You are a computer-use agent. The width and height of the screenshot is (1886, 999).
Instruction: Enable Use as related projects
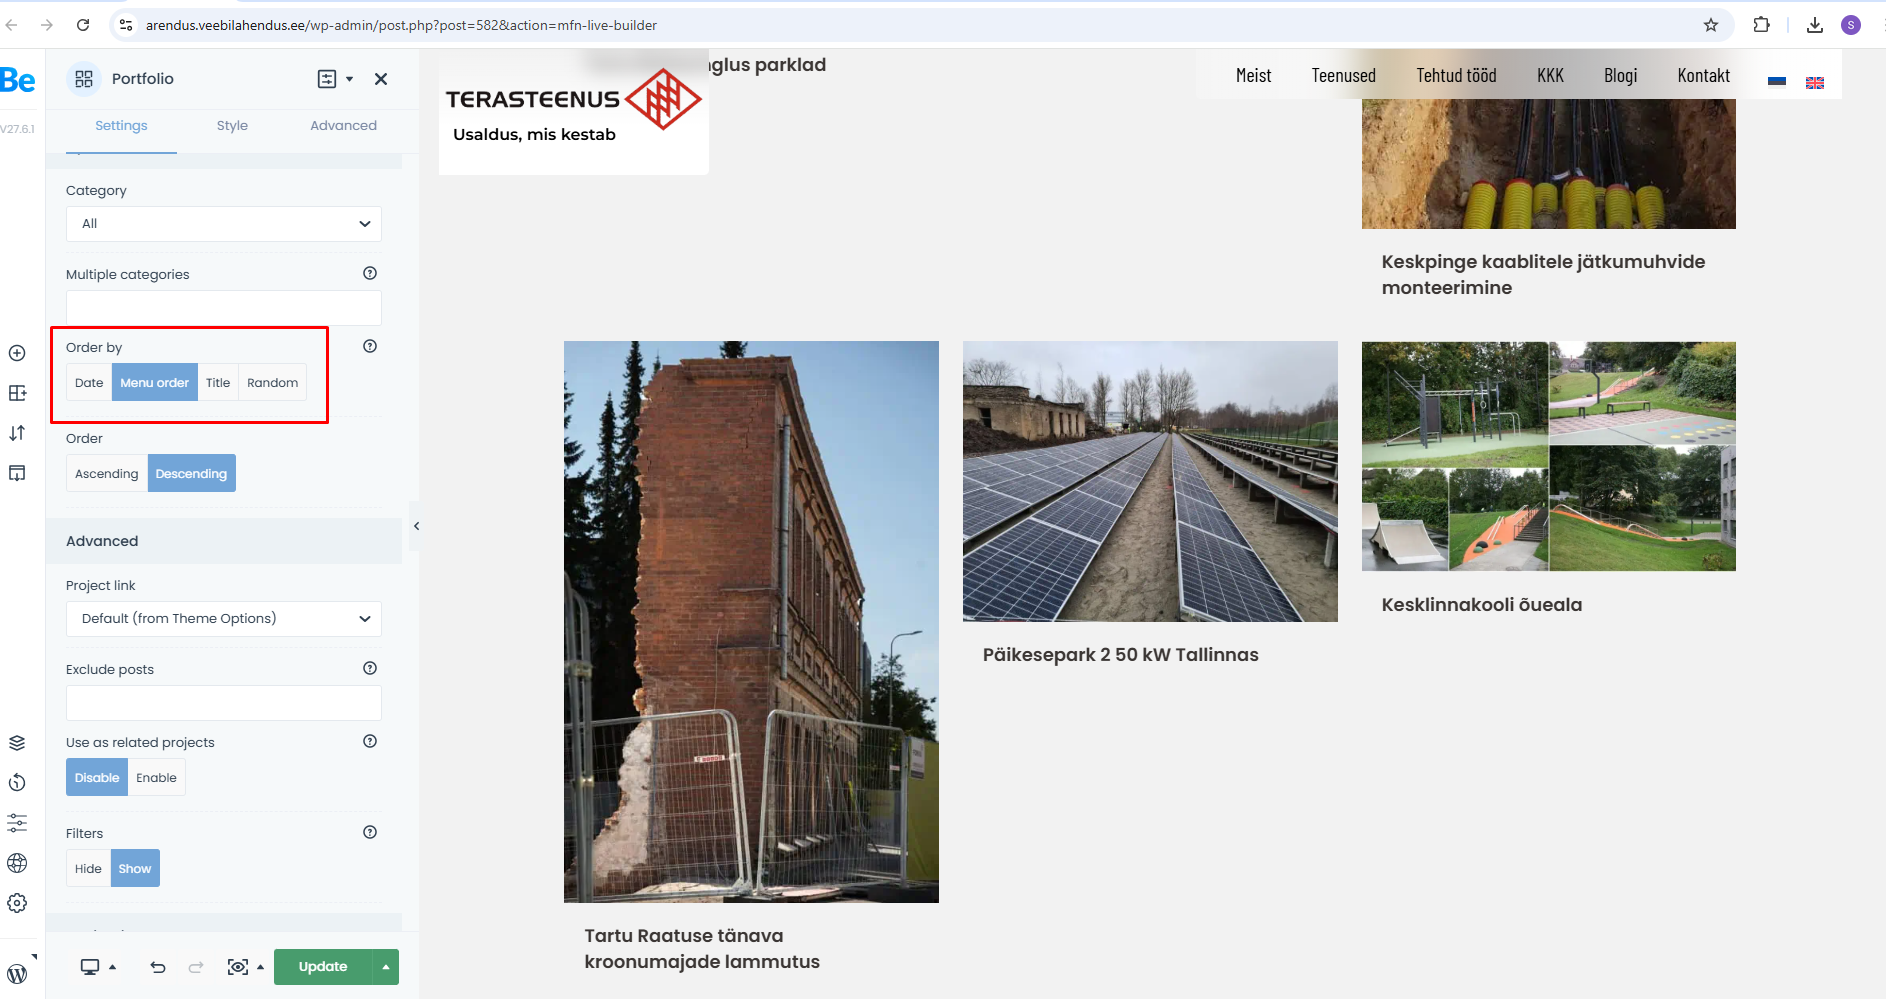point(156,778)
